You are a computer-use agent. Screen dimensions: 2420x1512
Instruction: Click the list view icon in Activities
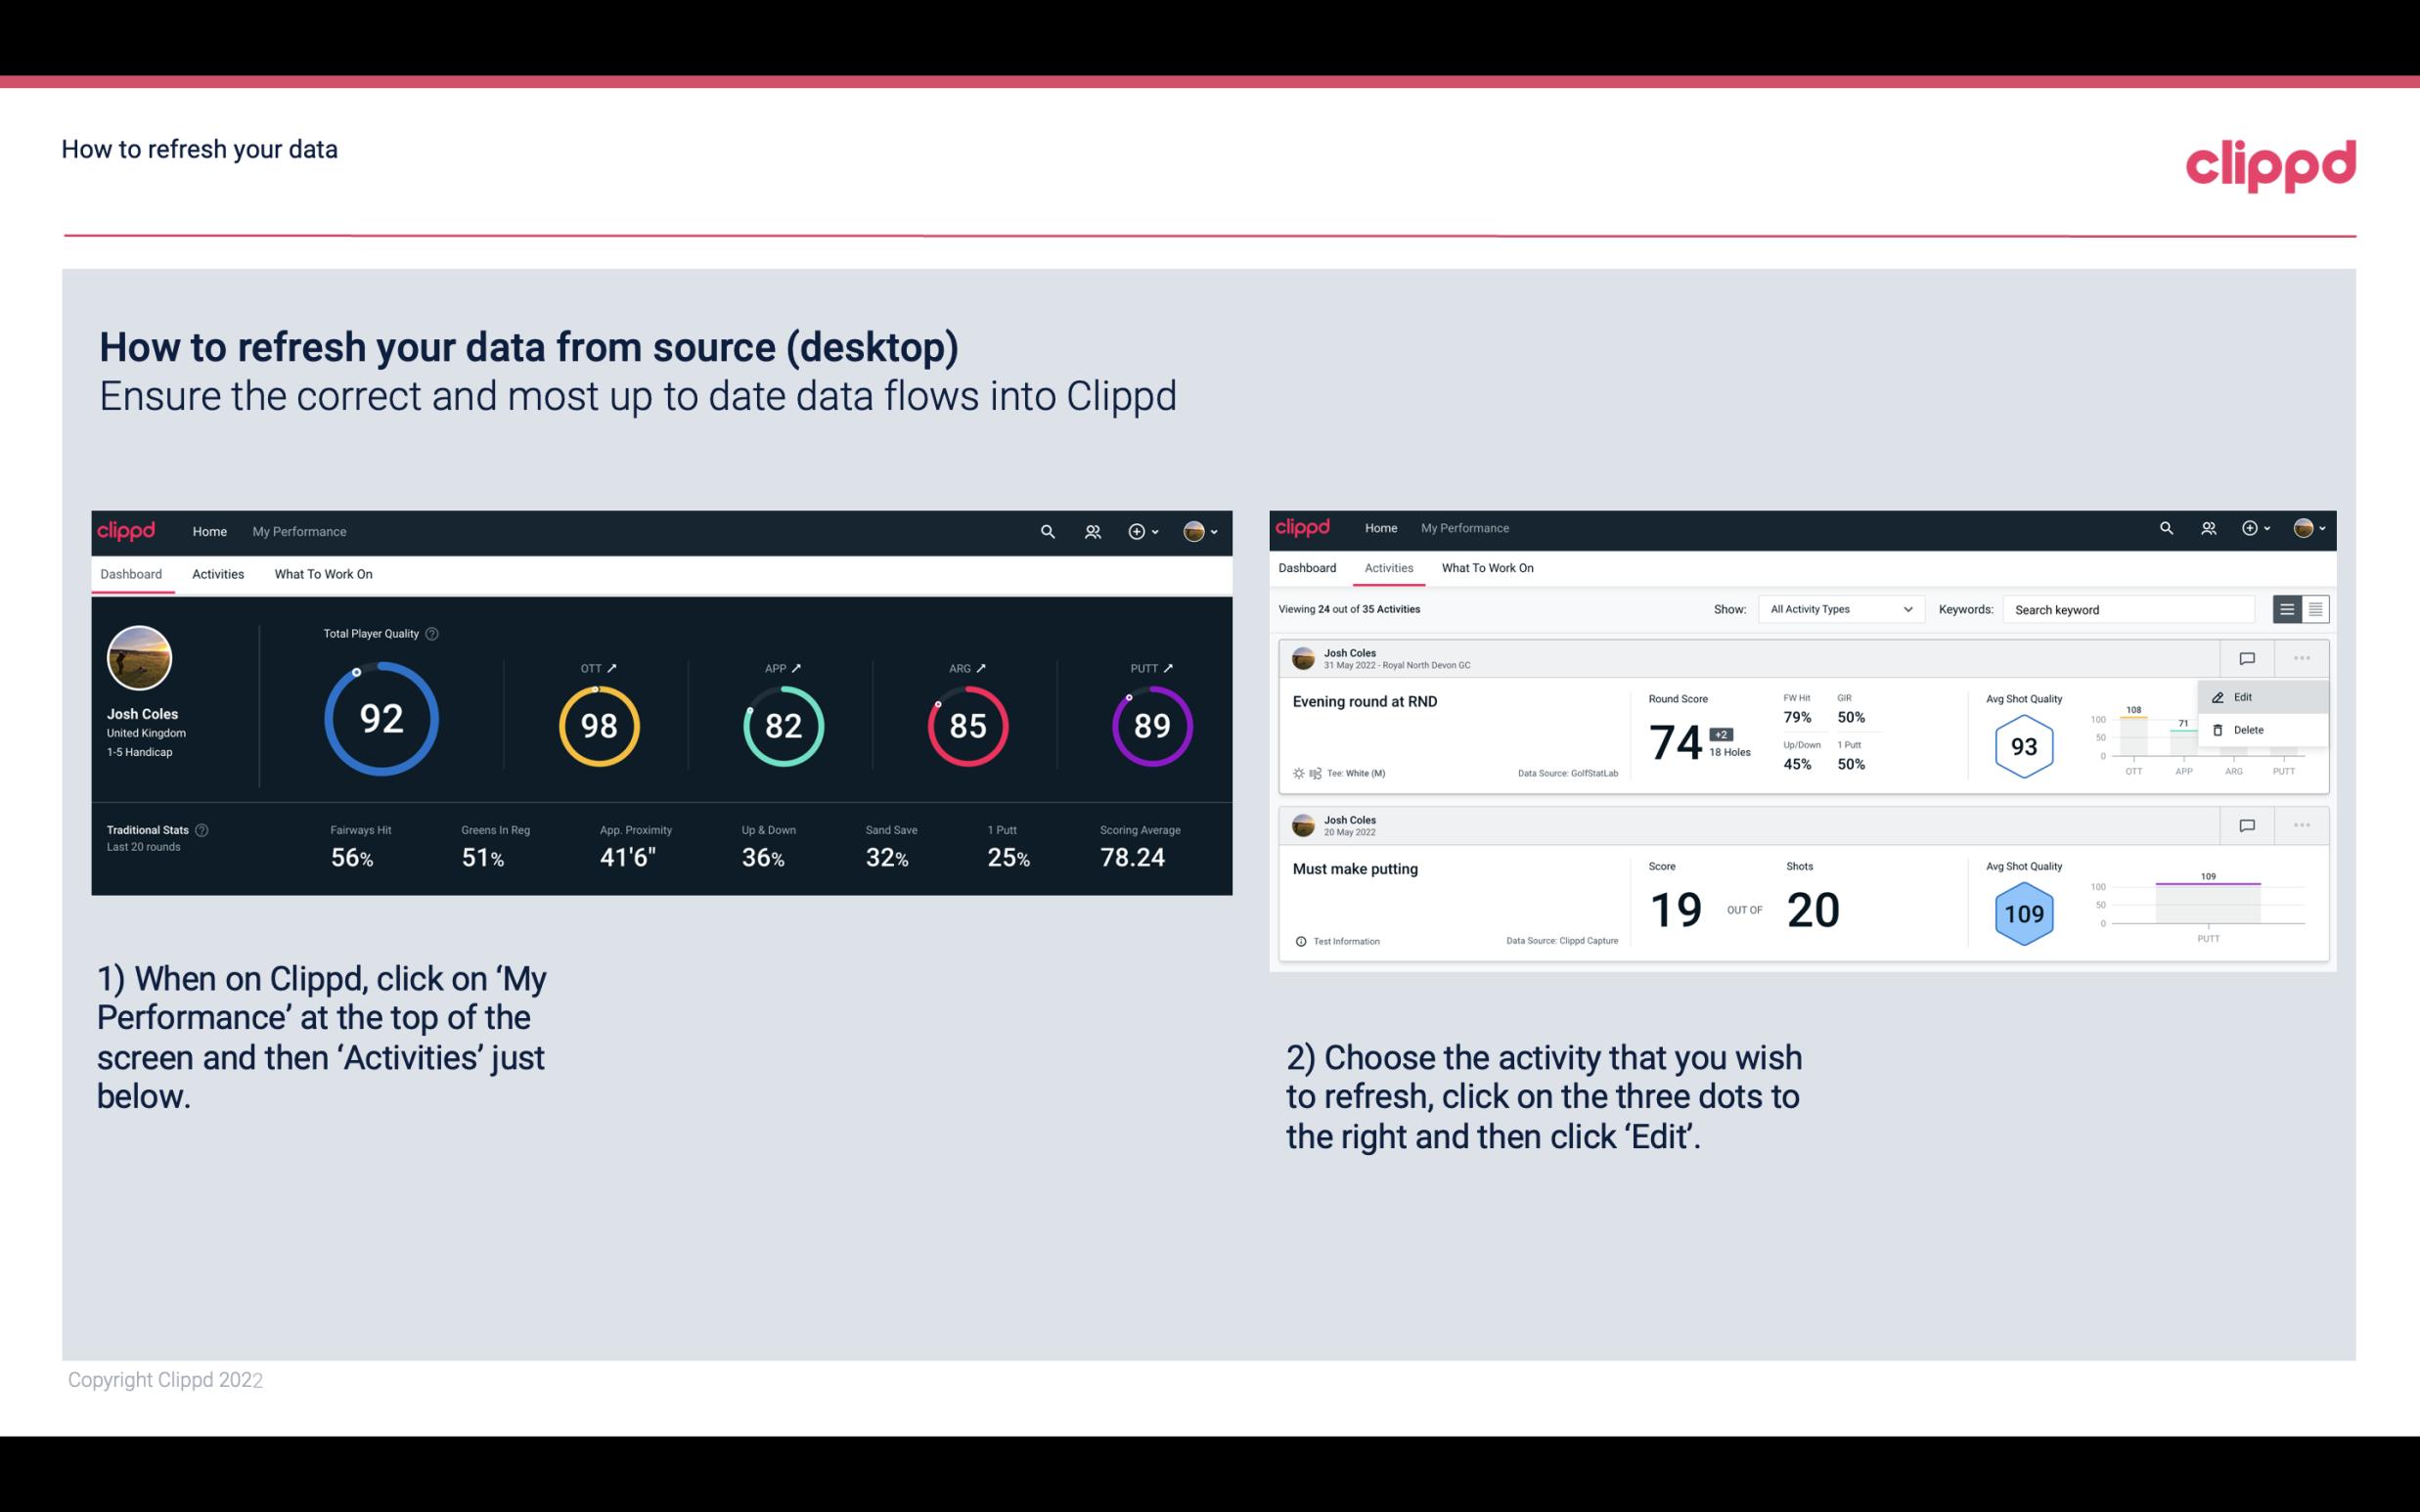click(2288, 608)
